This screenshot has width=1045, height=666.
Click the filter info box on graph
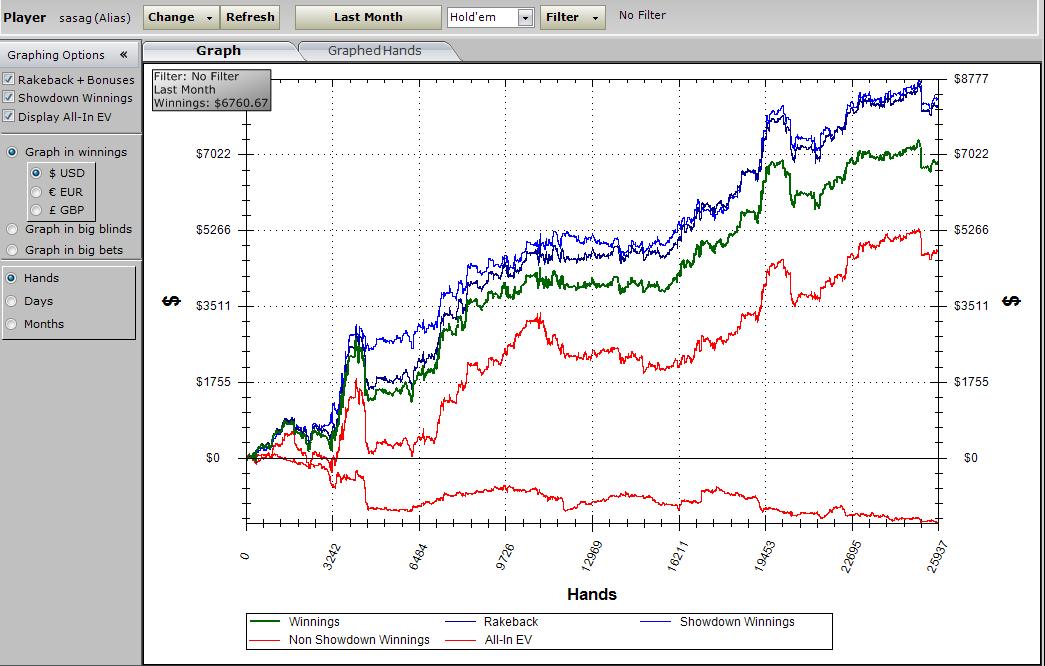211,90
